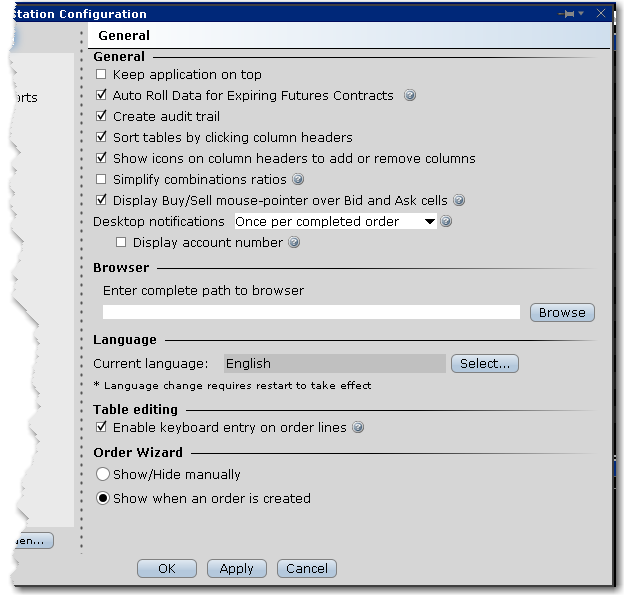This screenshot has width=624, height=595.
Task: Open the Desktop notifications dropdown
Action: pos(335,222)
